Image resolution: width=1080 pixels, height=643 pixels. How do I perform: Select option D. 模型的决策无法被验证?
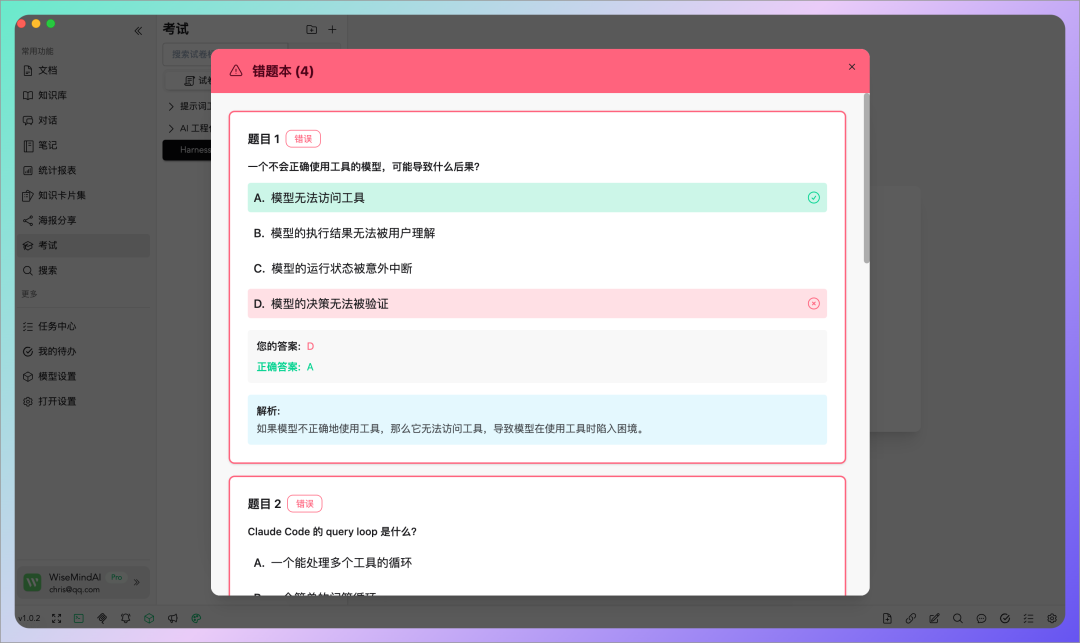[x=537, y=304]
